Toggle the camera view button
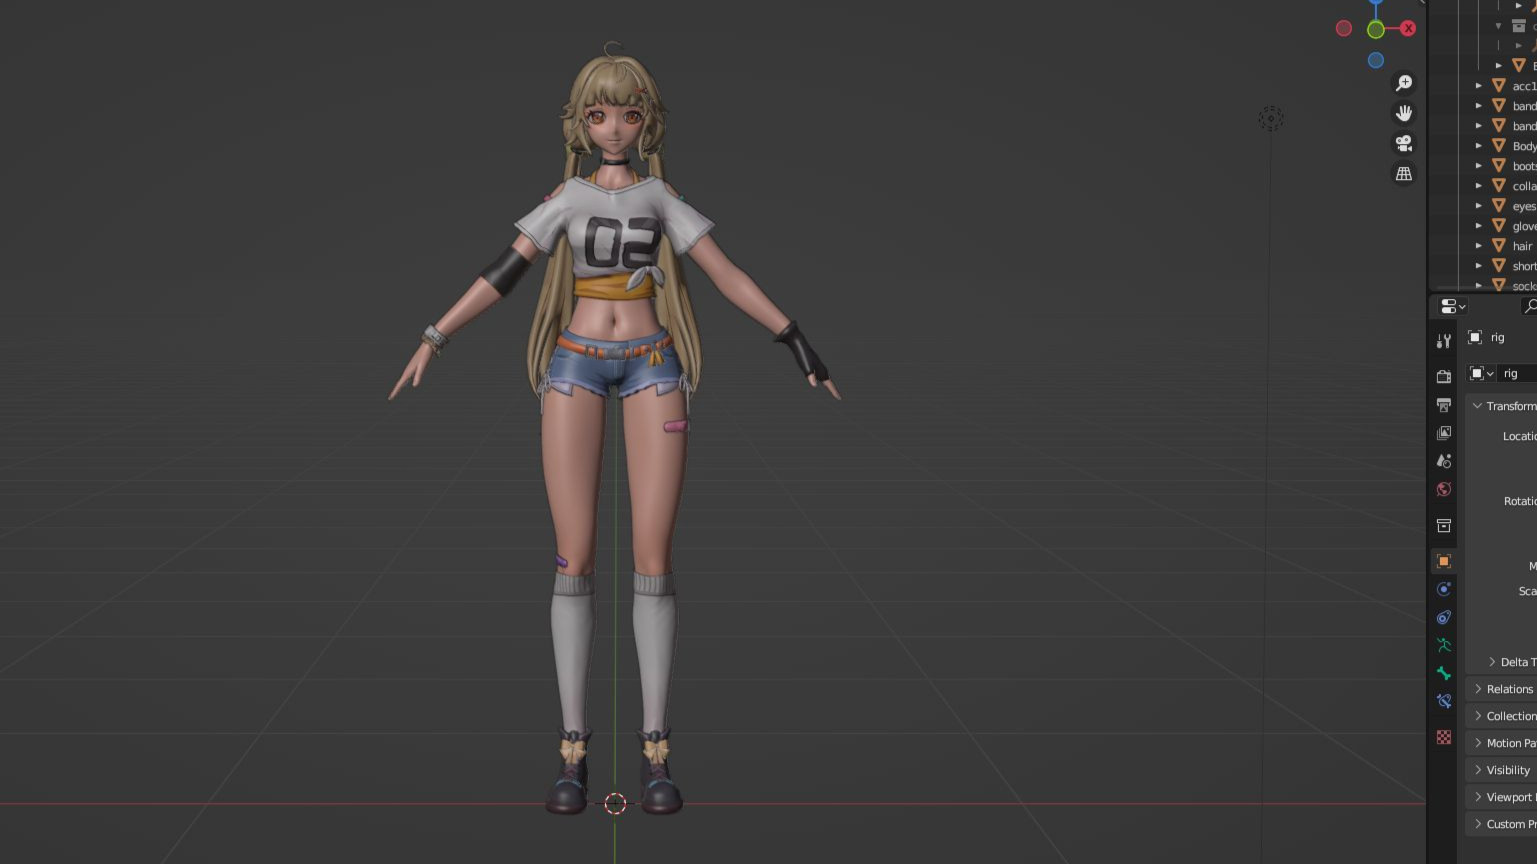This screenshot has width=1537, height=864. point(1404,143)
